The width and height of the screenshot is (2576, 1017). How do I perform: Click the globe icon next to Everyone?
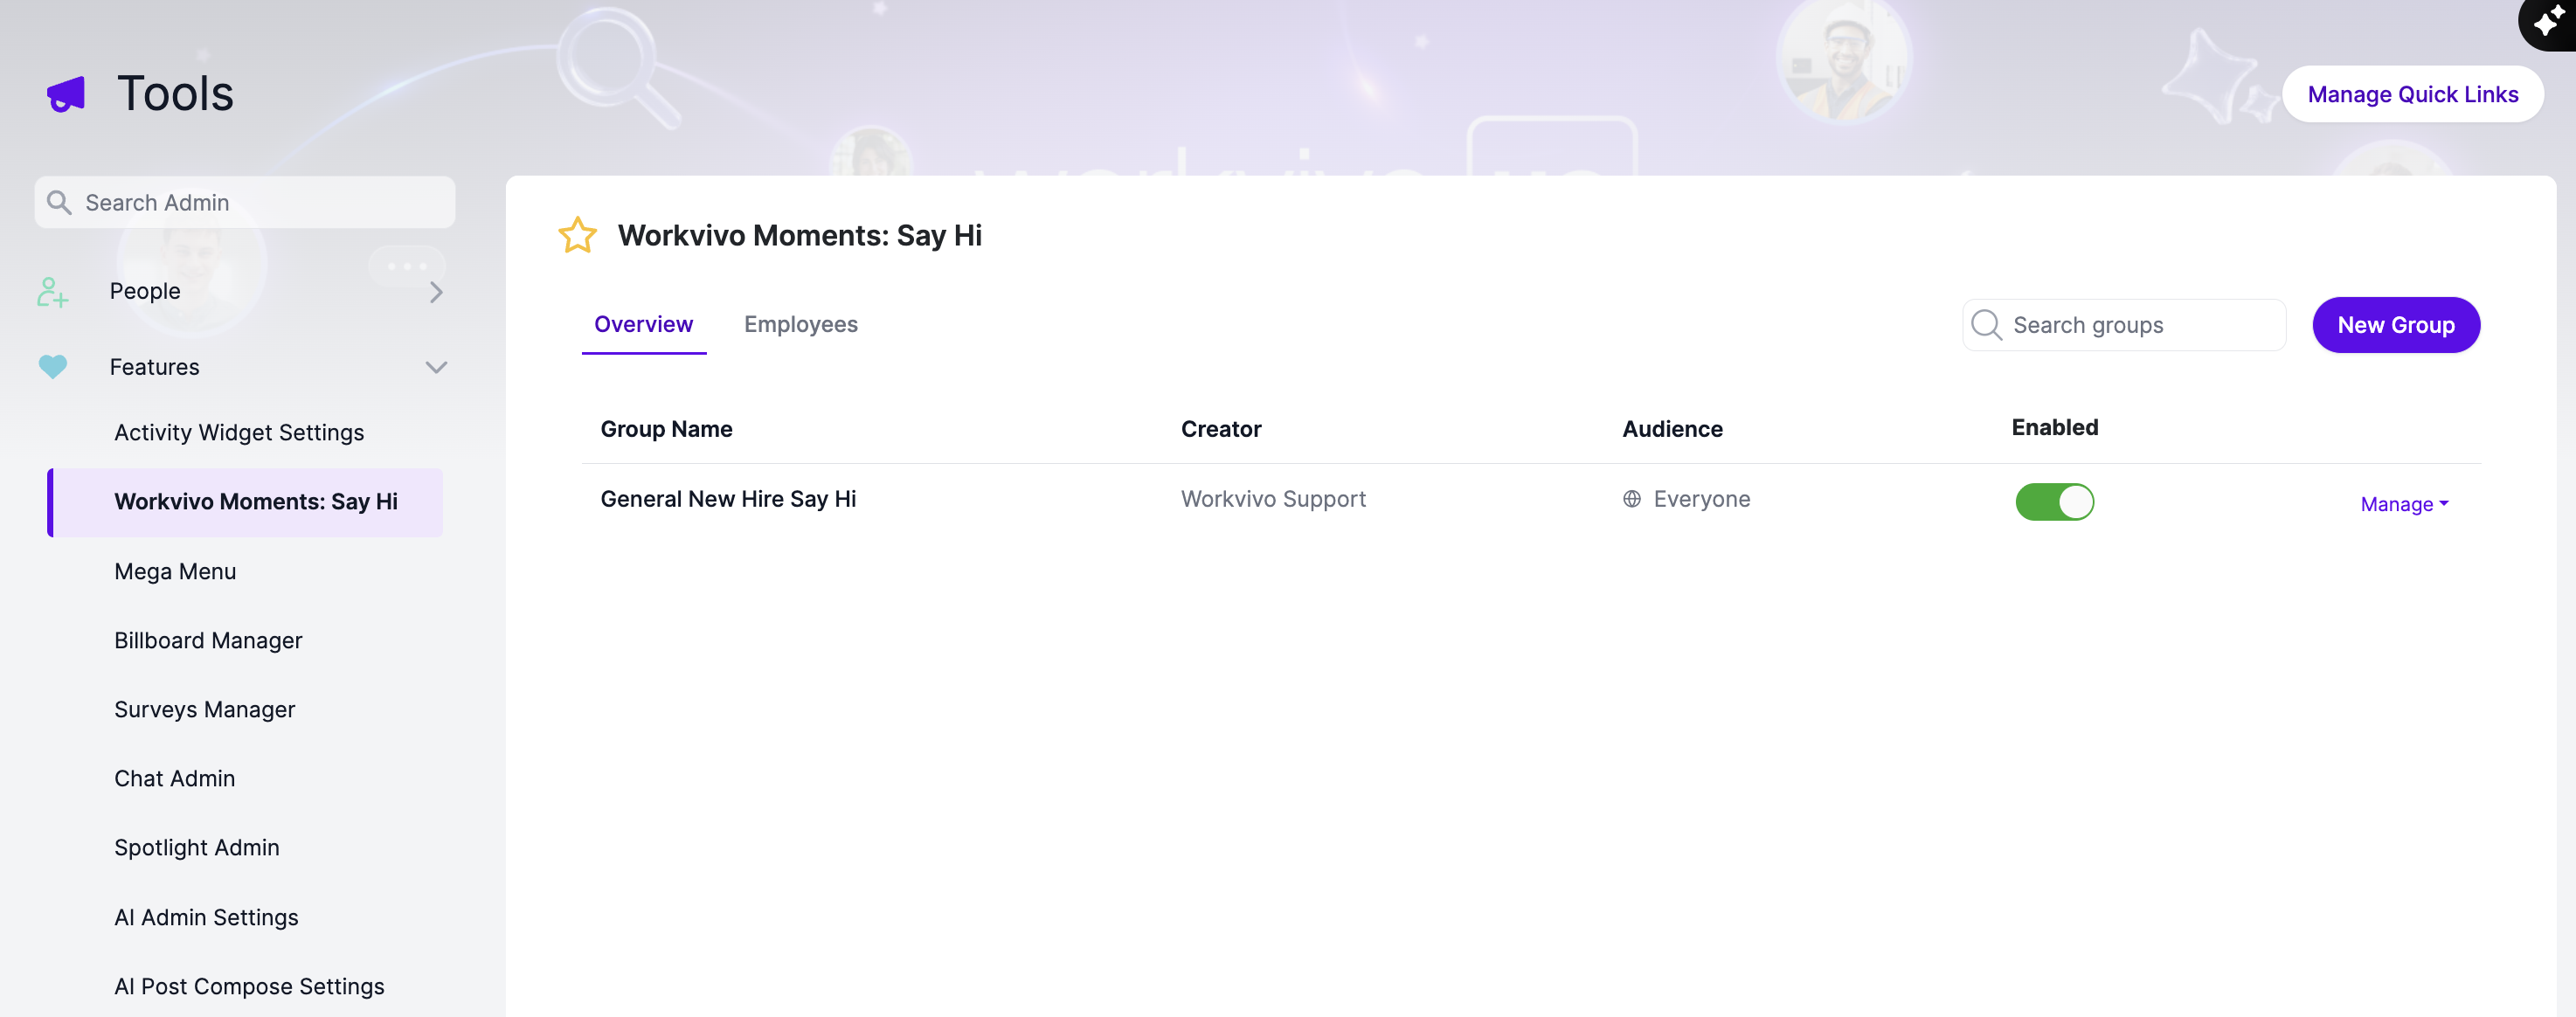[1632, 499]
